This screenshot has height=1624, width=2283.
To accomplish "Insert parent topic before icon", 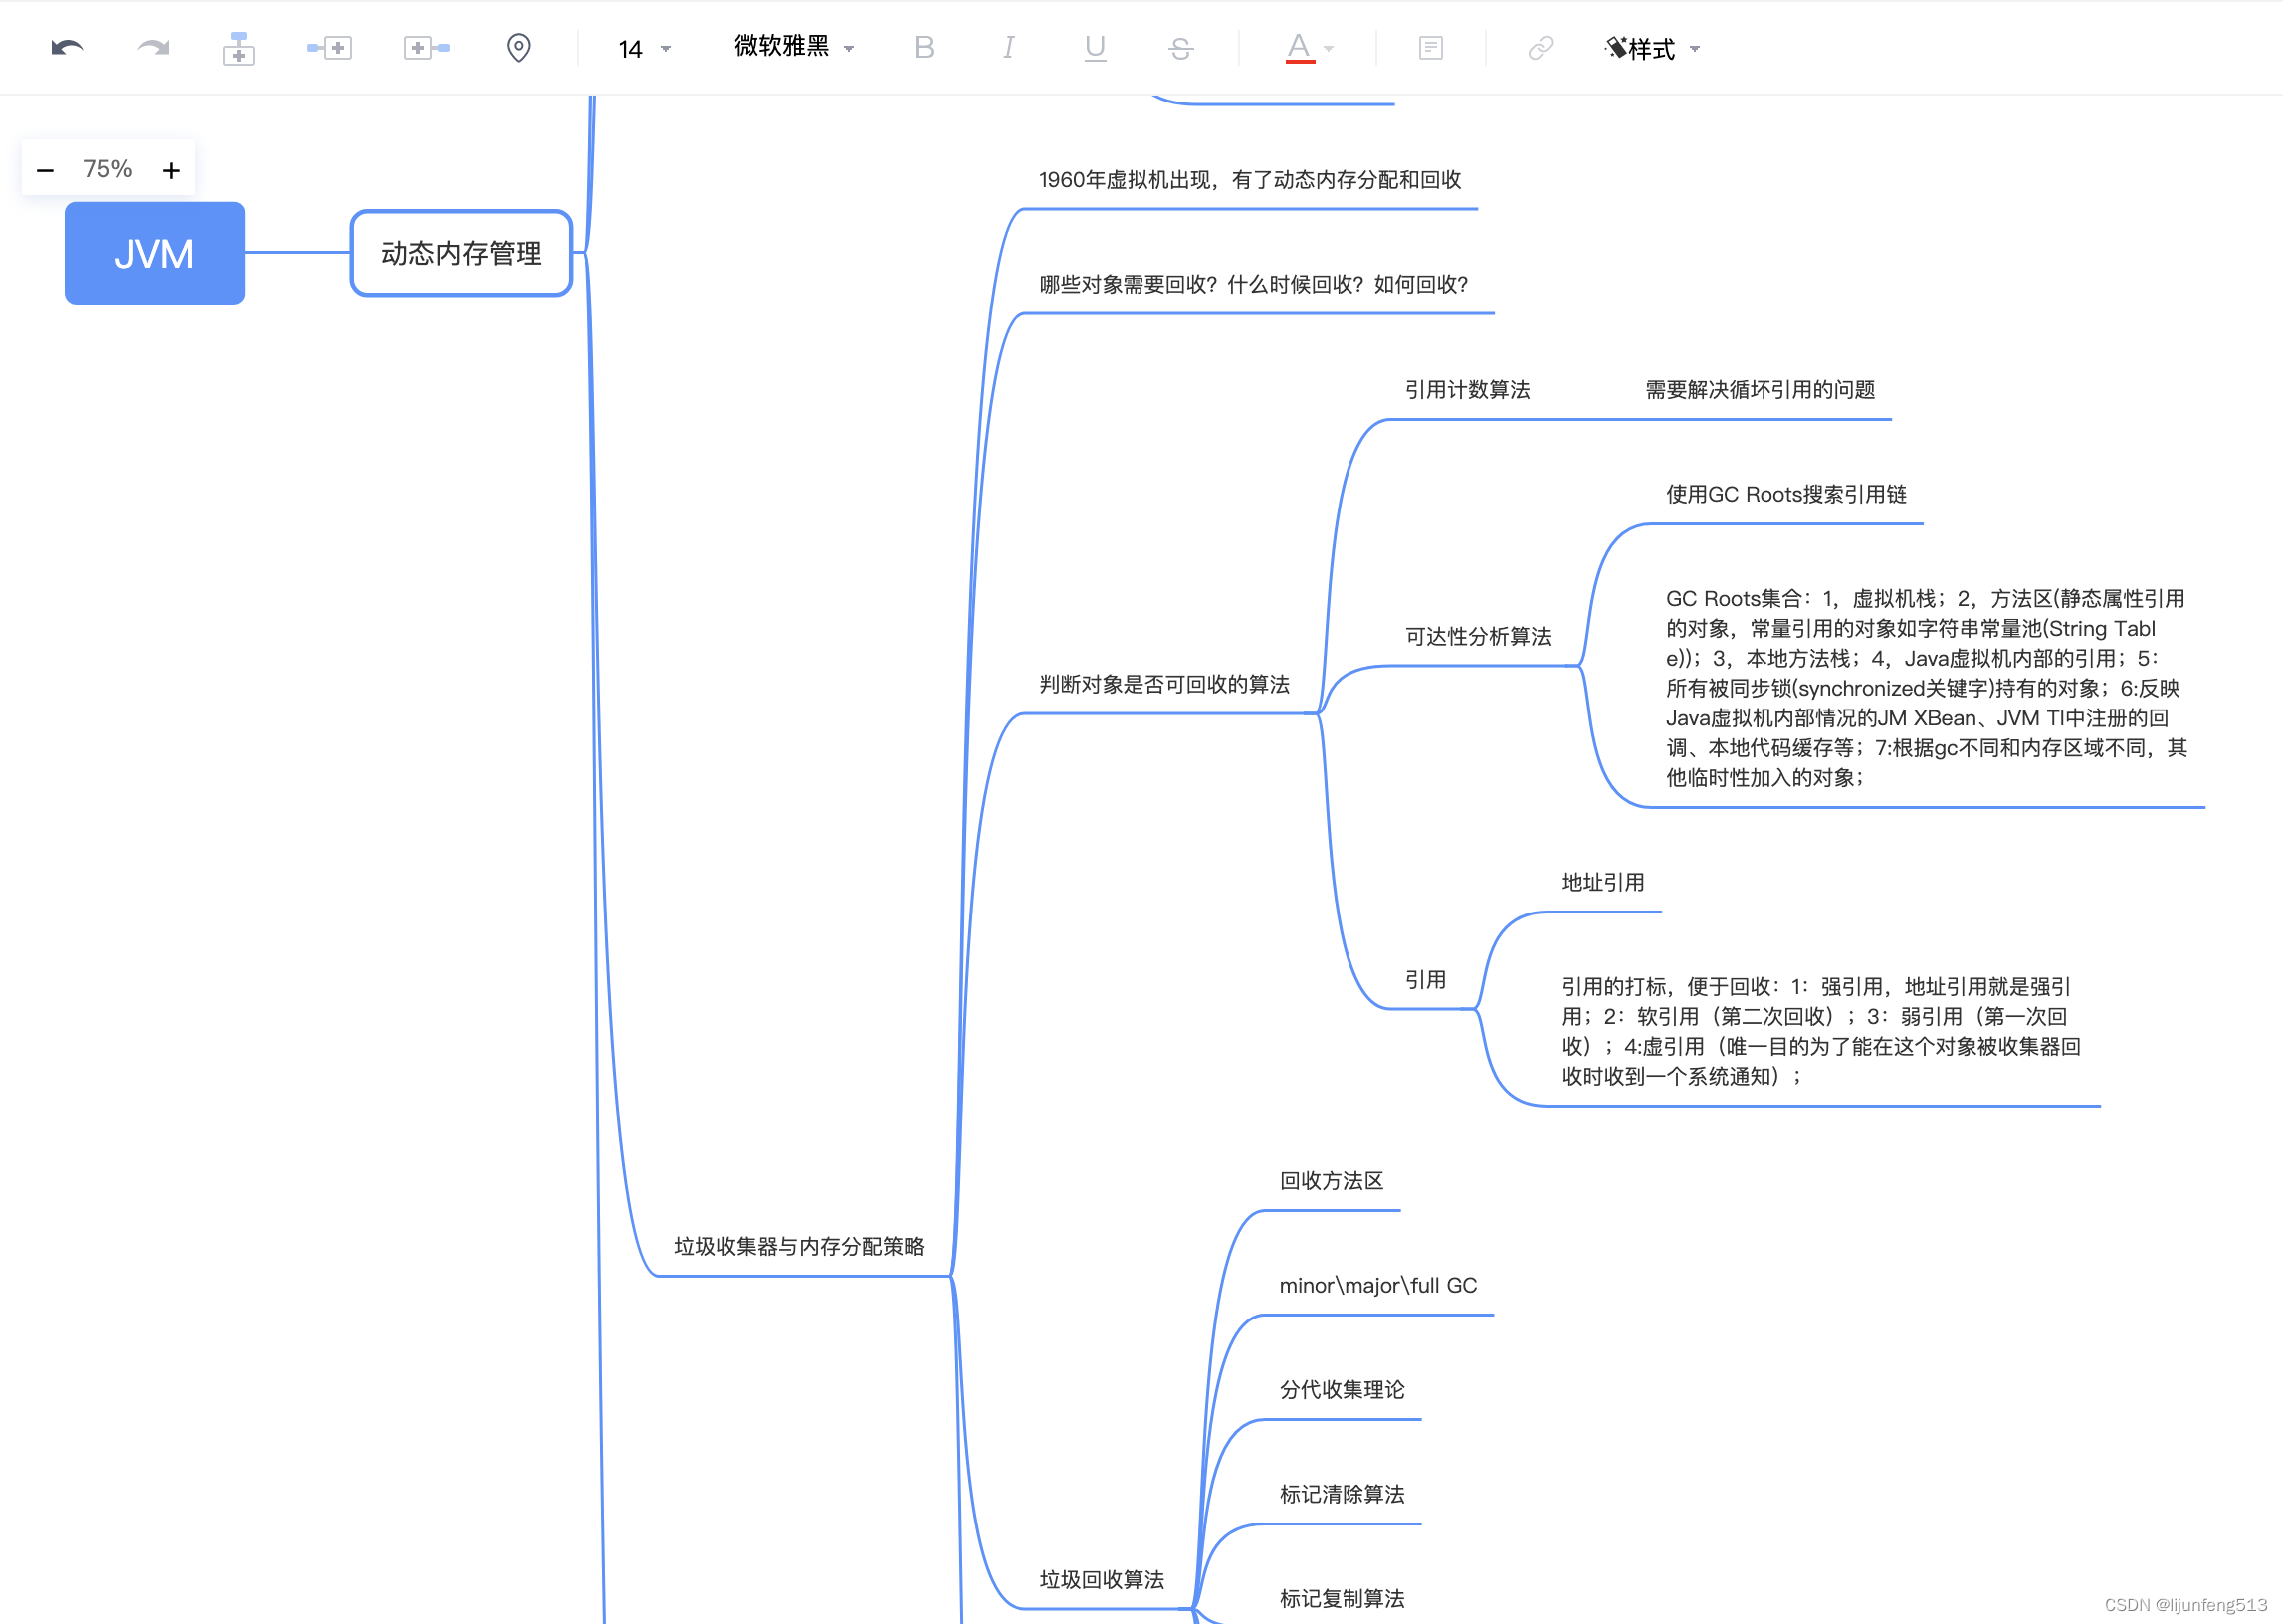I will [426, 47].
